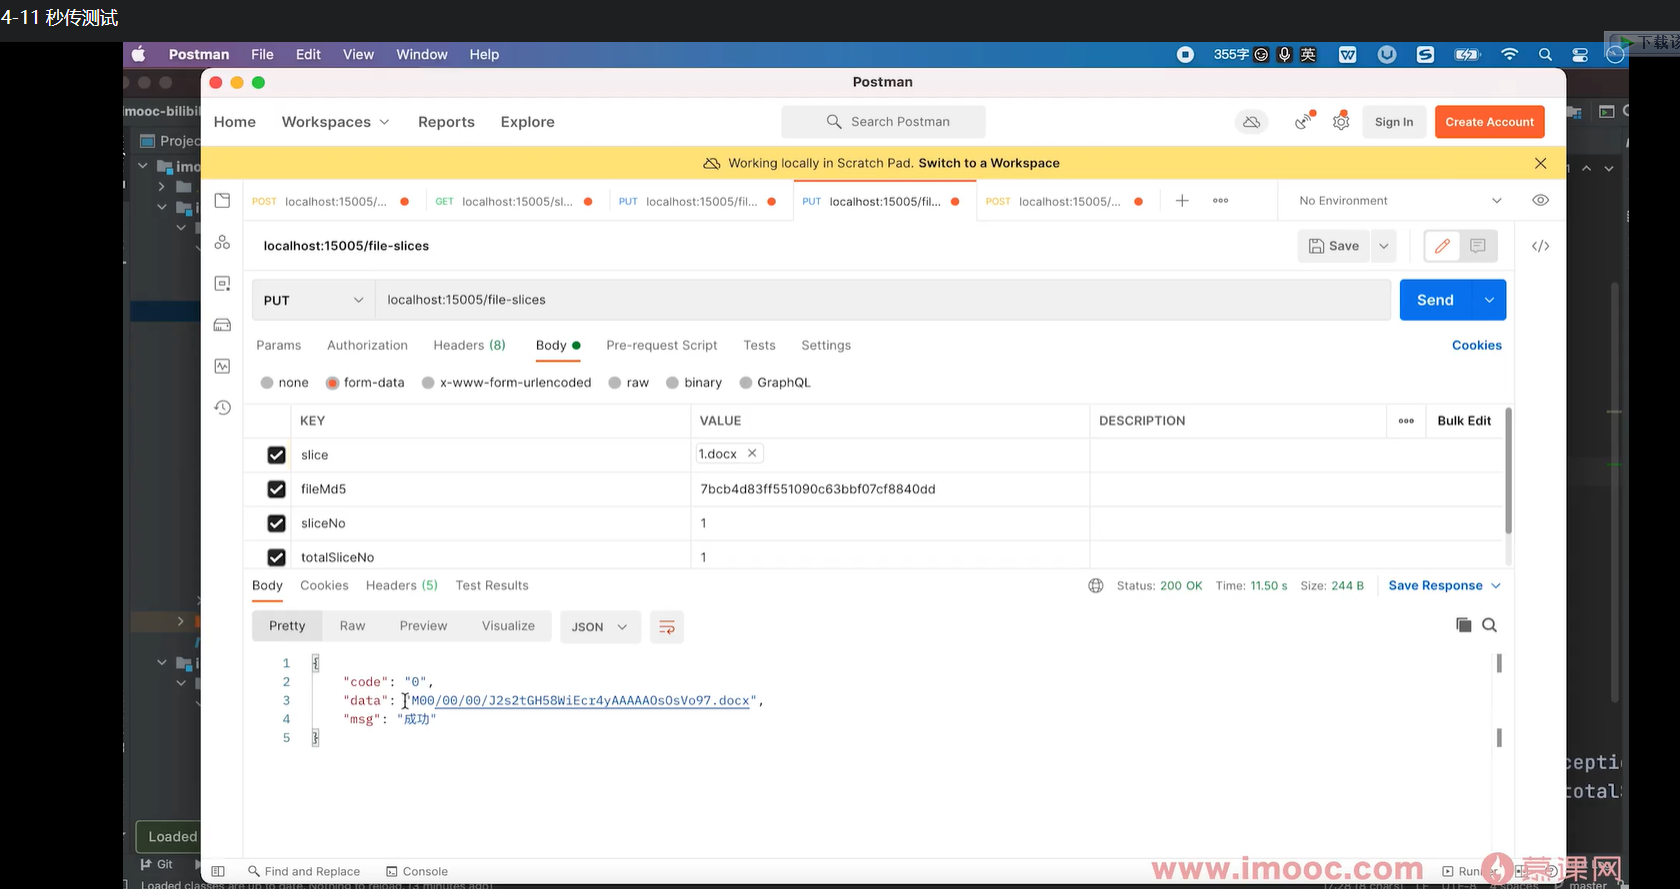Click the Sign In button
This screenshot has width=1680, height=889.
[x=1394, y=122]
